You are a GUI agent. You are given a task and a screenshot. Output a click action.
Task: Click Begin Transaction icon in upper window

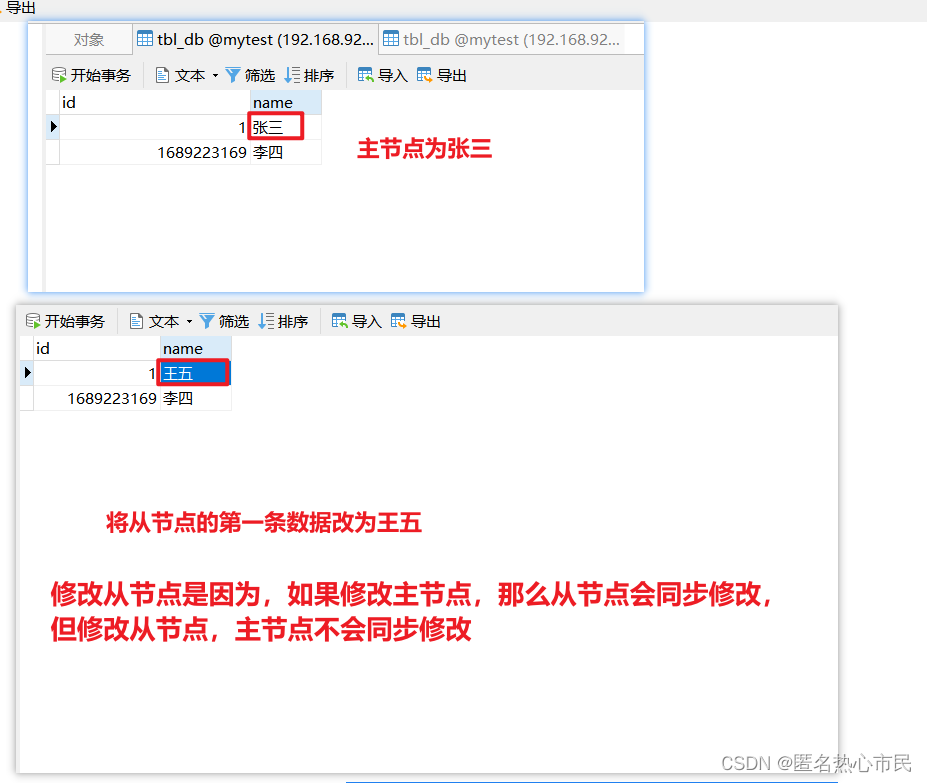59,75
